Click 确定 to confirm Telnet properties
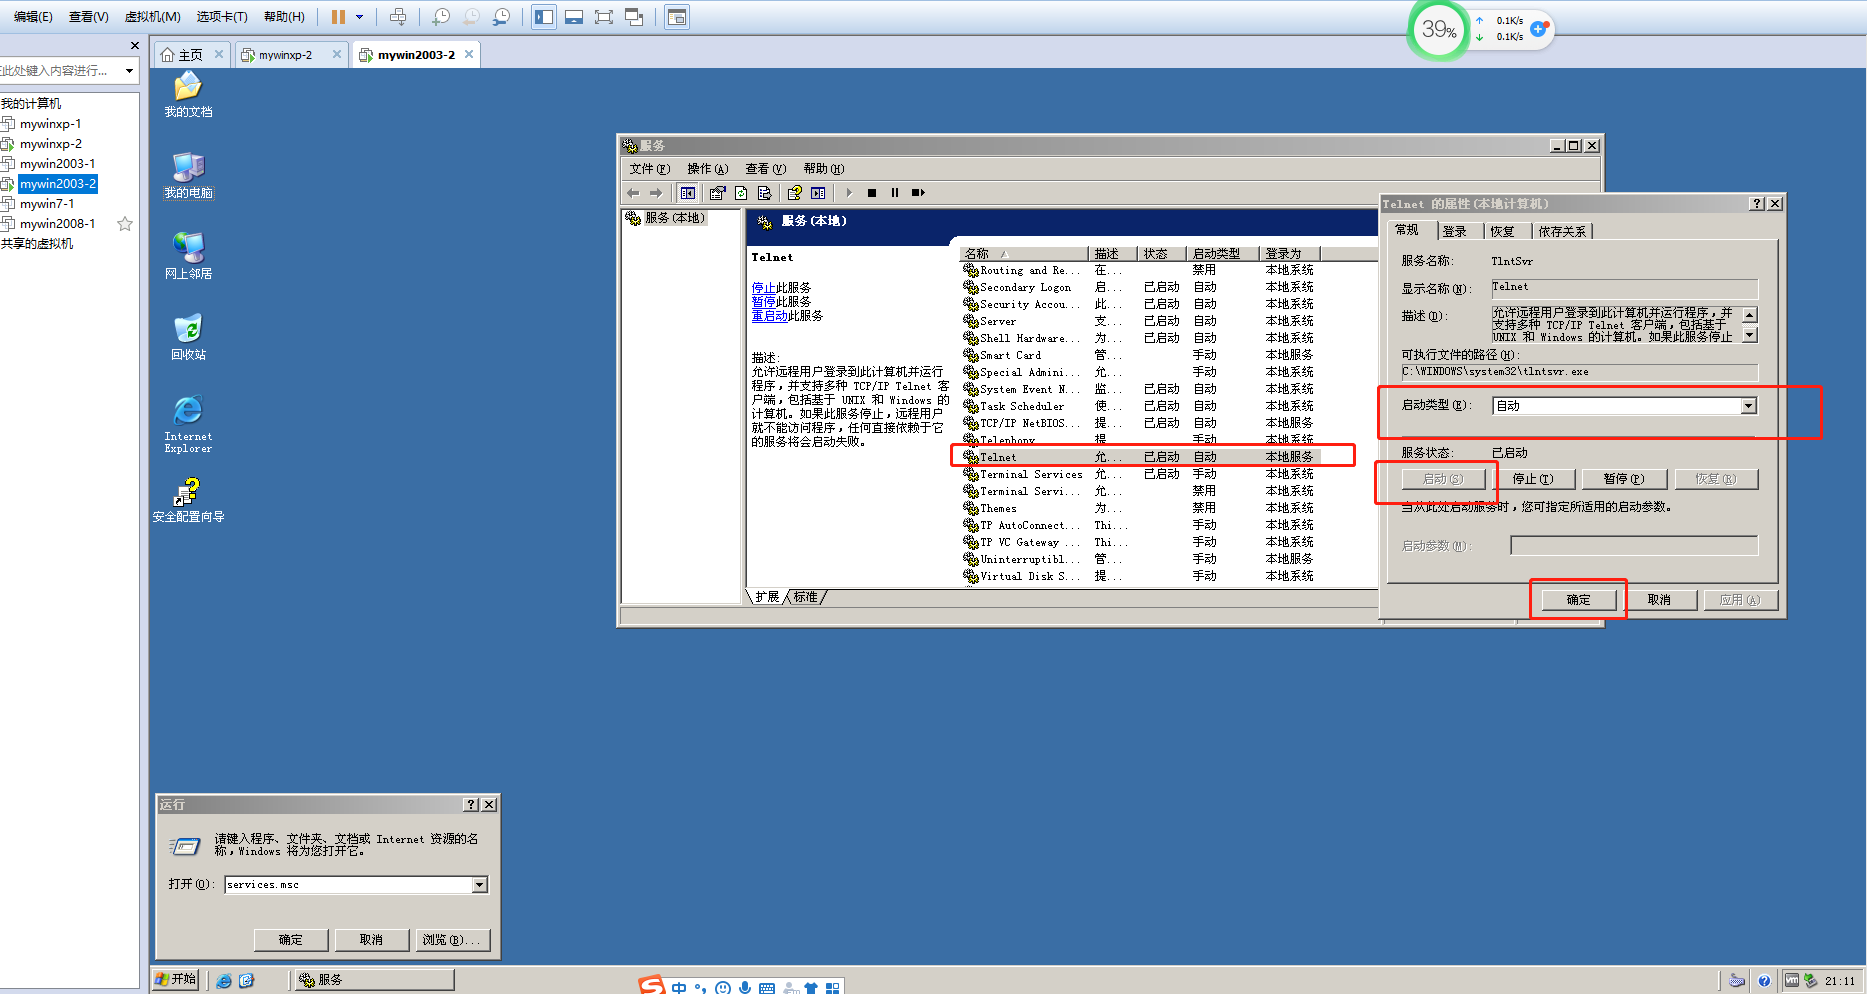This screenshot has width=1867, height=994. pos(1578,599)
